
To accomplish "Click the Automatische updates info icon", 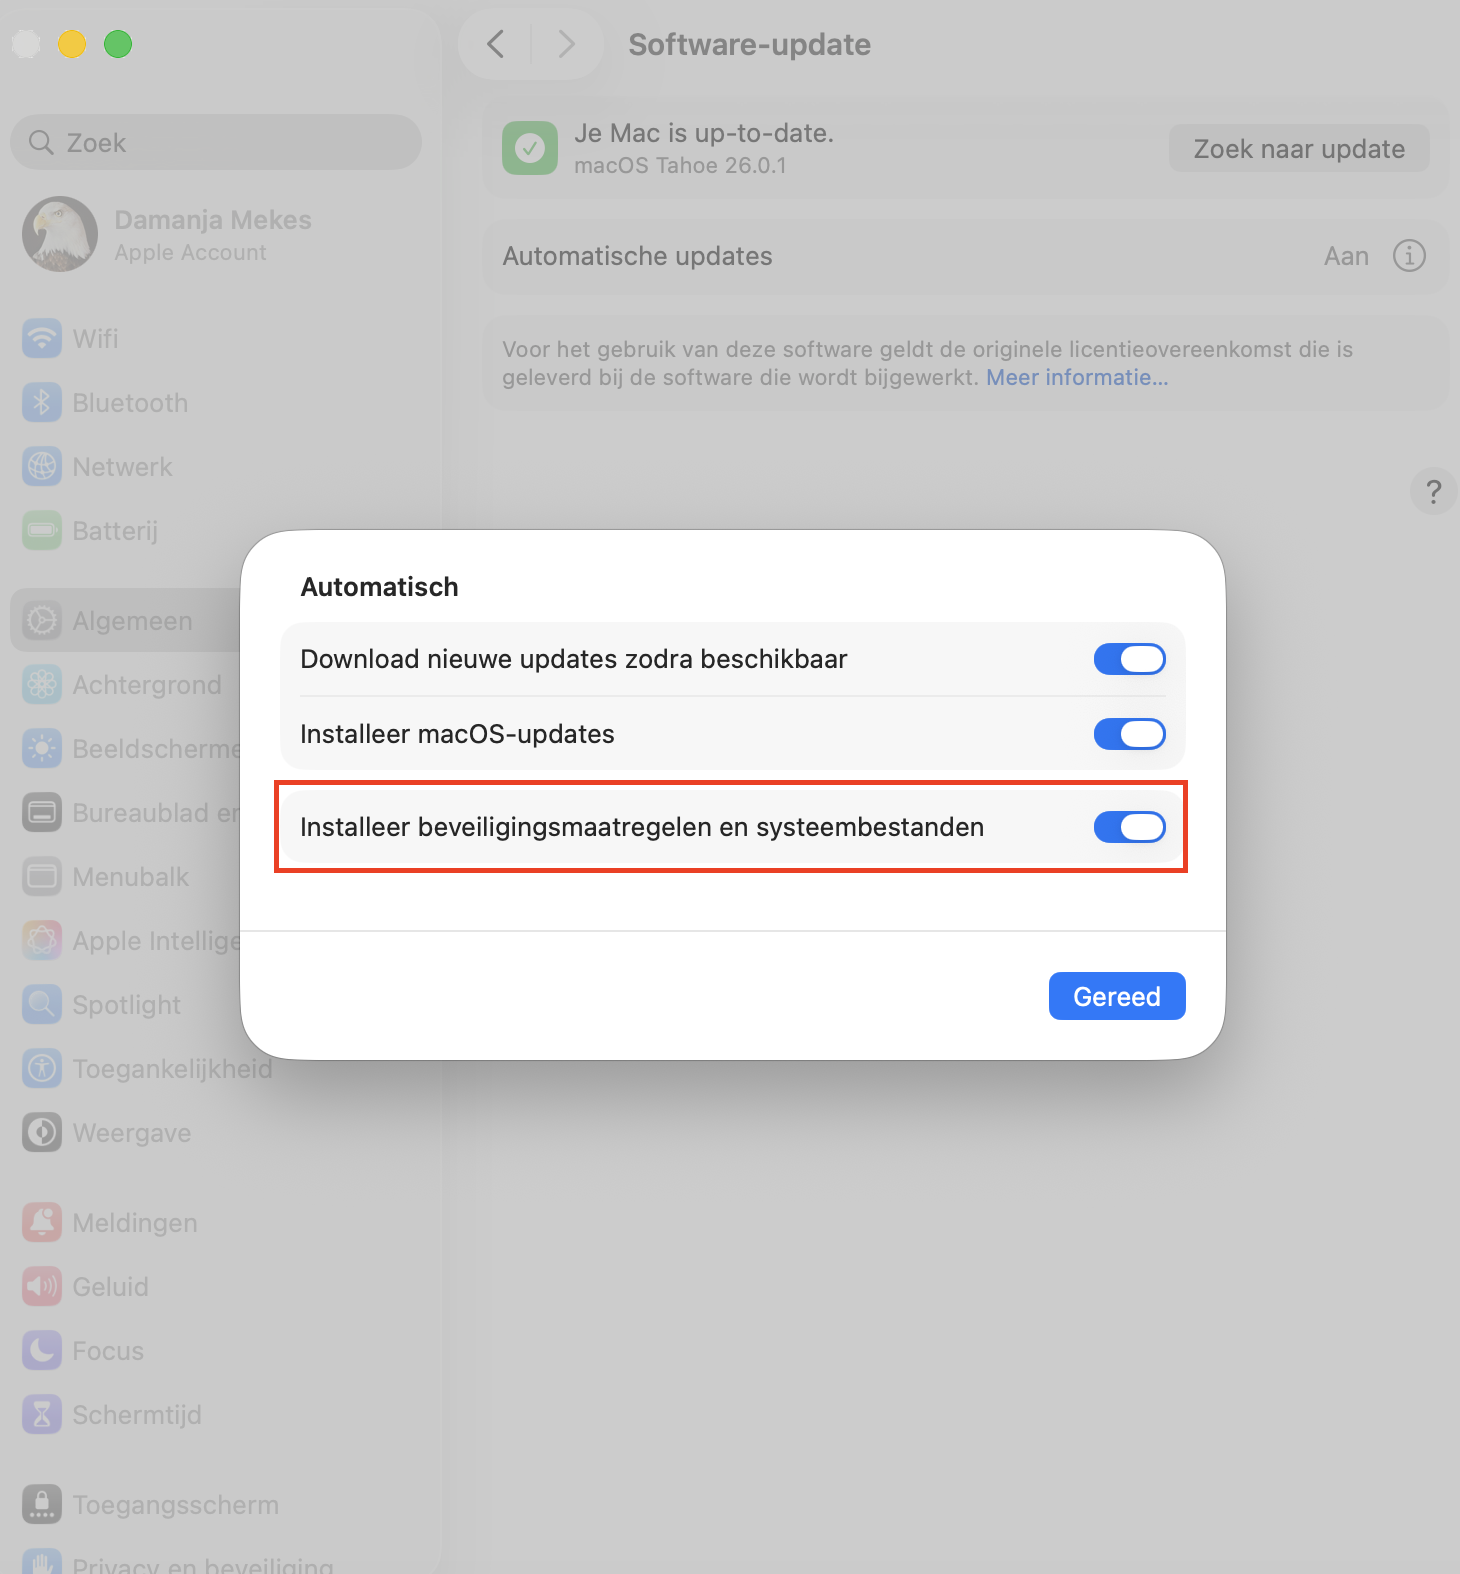I will click(x=1409, y=256).
